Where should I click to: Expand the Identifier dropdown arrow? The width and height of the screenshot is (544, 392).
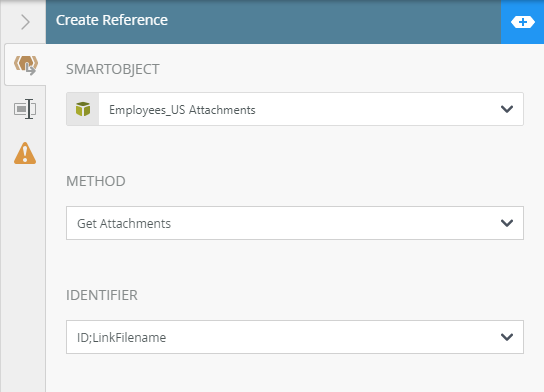(x=507, y=337)
